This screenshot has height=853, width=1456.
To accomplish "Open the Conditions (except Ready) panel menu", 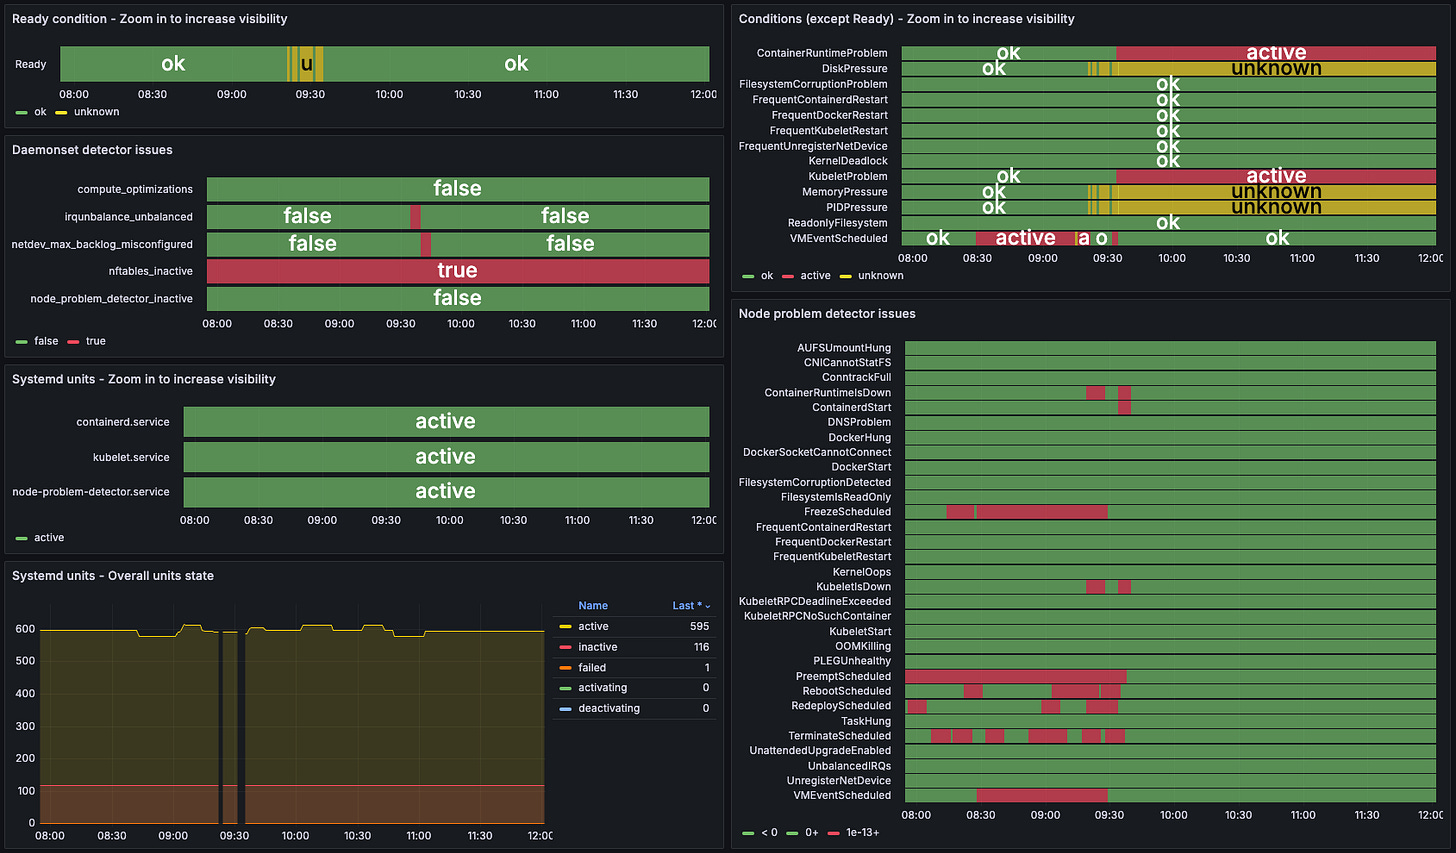I will [x=903, y=19].
